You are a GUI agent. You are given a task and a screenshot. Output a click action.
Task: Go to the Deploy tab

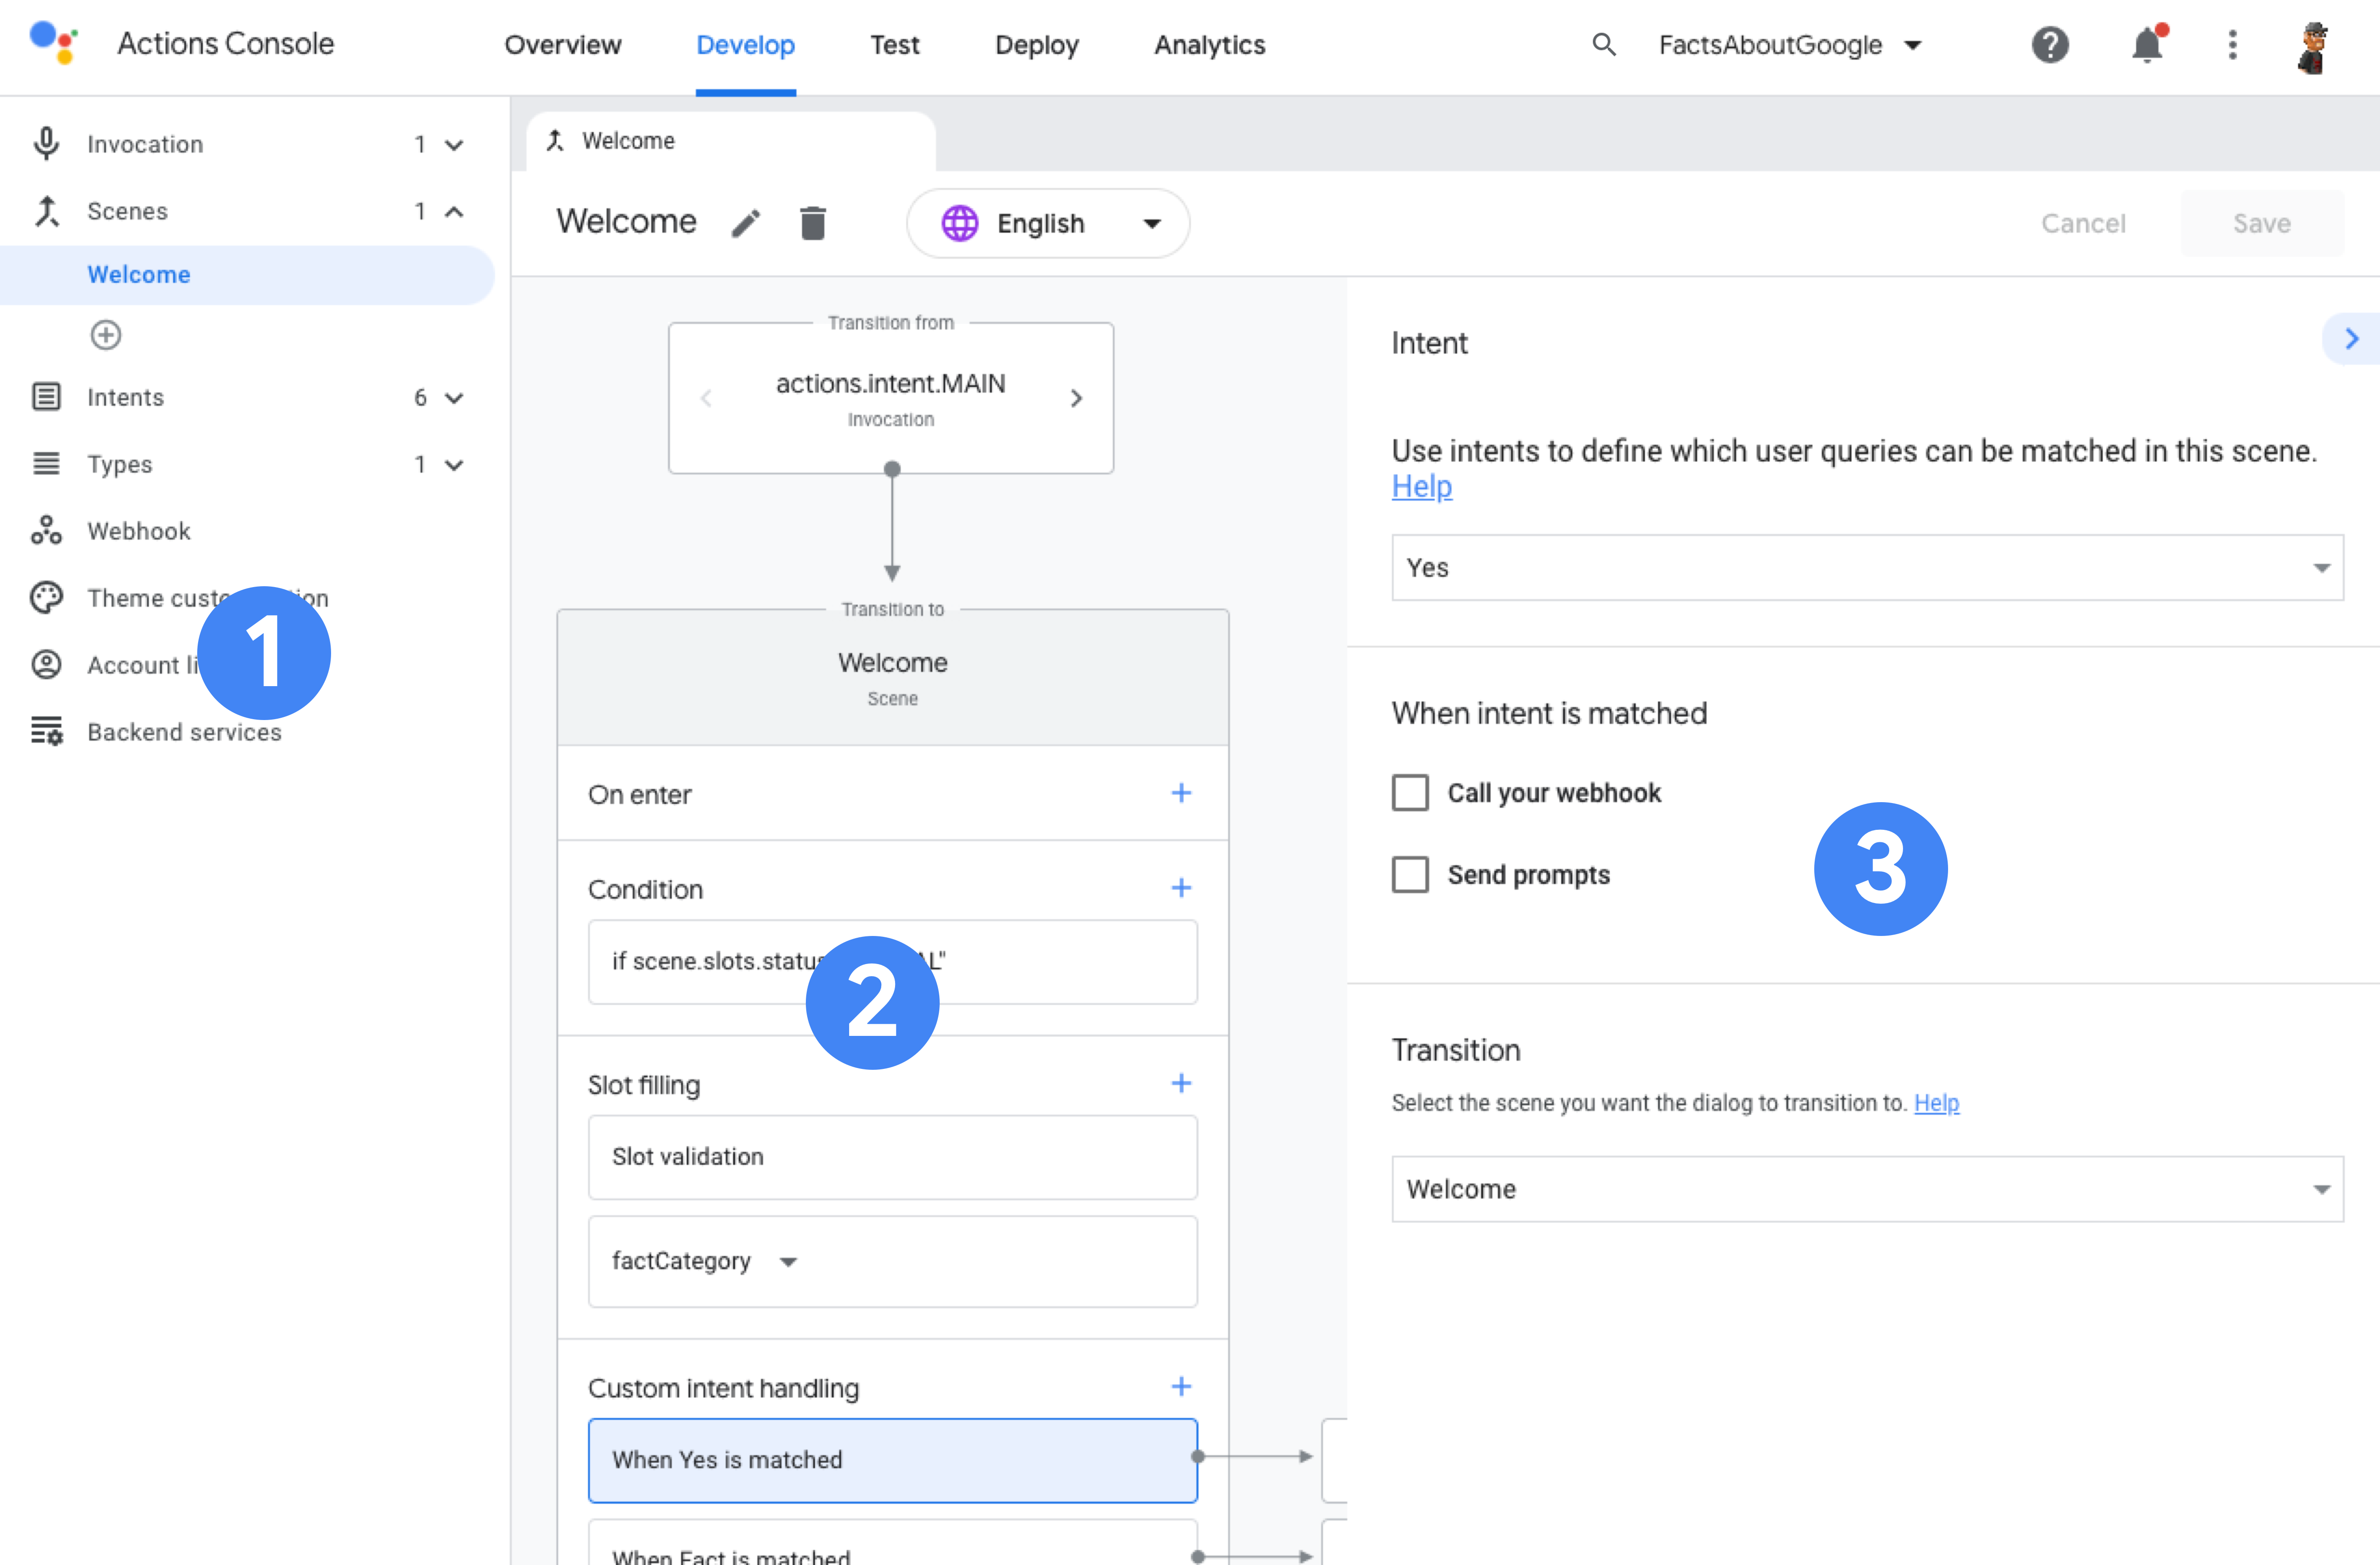[1036, 45]
